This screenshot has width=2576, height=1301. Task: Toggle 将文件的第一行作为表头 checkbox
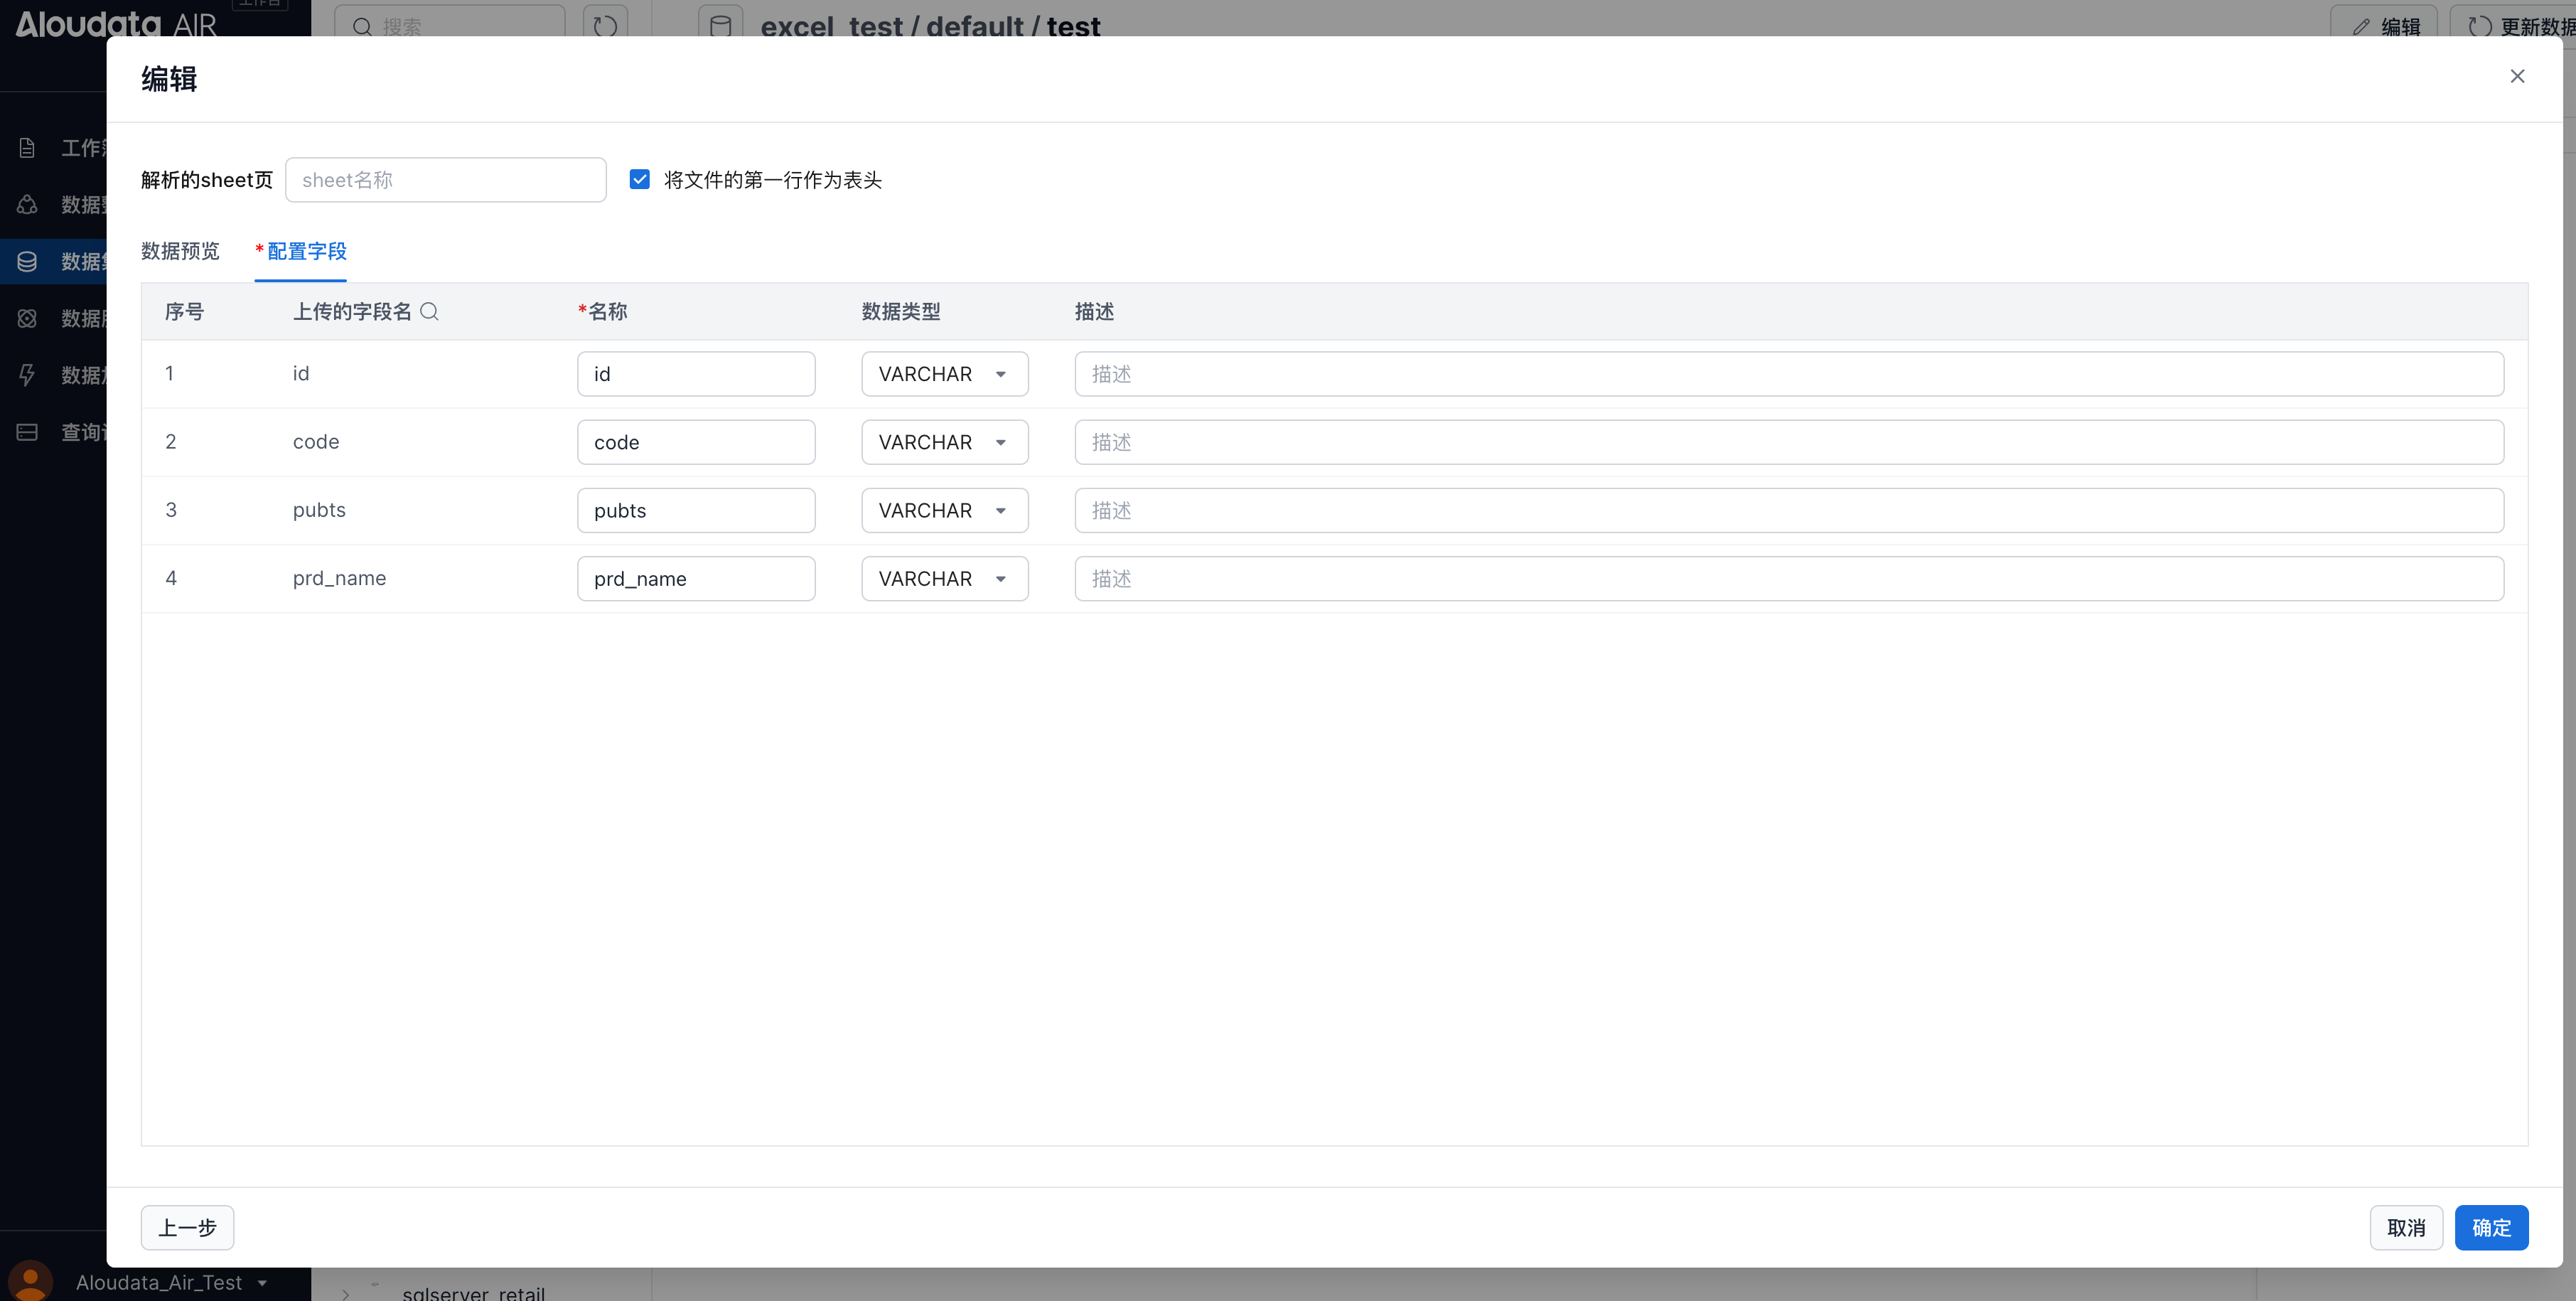(x=640, y=179)
